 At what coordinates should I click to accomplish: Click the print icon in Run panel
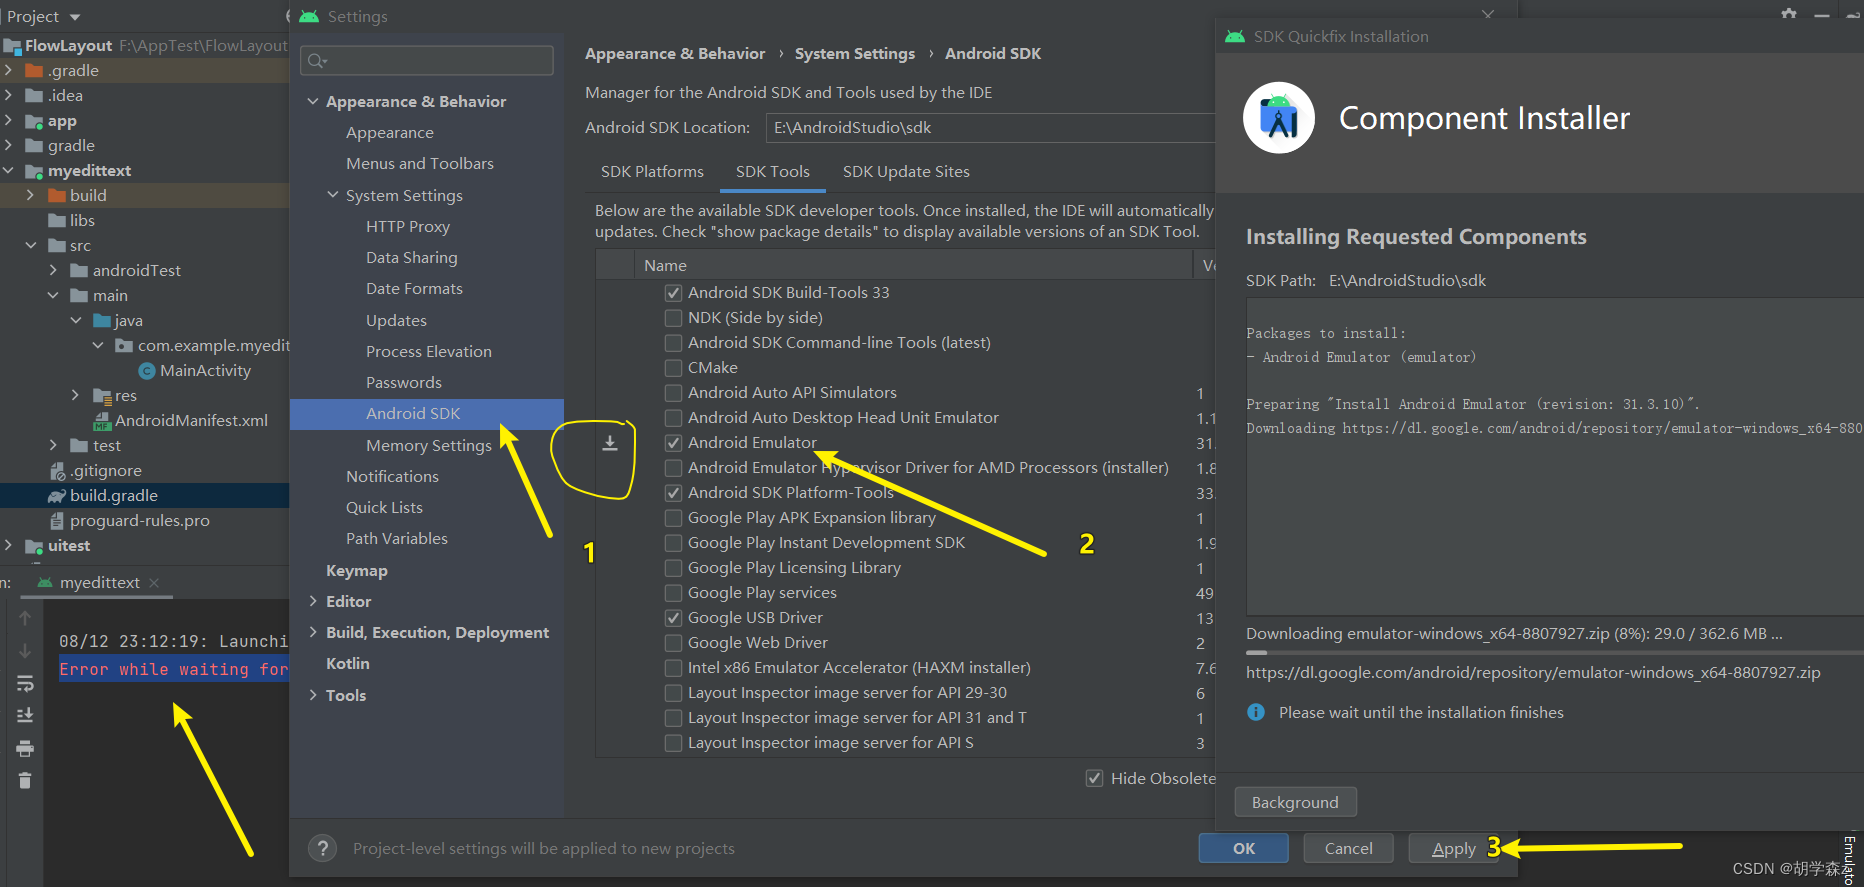point(25,749)
